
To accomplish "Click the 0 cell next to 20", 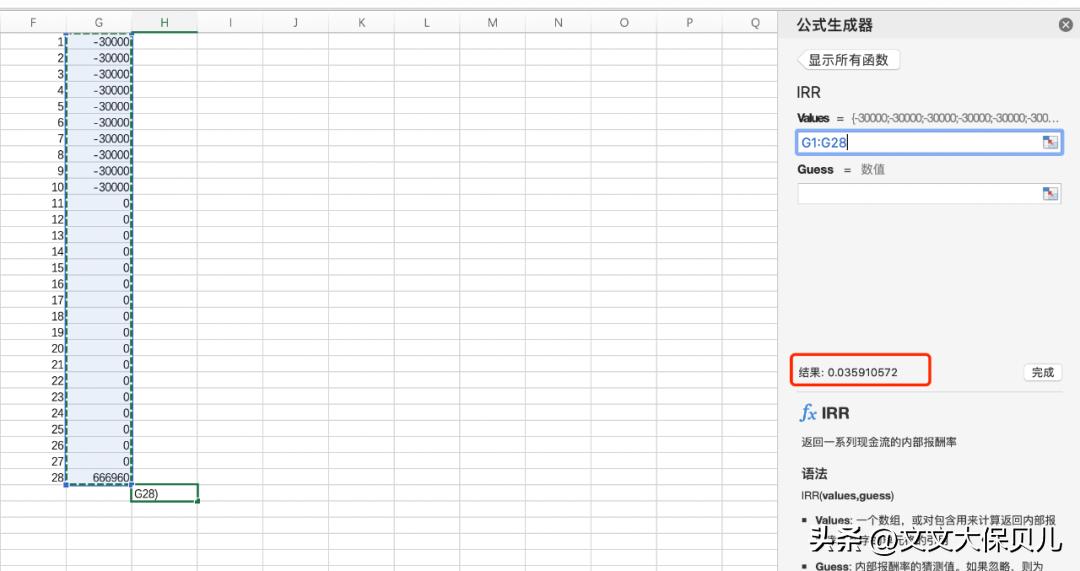I will click(x=98, y=349).
